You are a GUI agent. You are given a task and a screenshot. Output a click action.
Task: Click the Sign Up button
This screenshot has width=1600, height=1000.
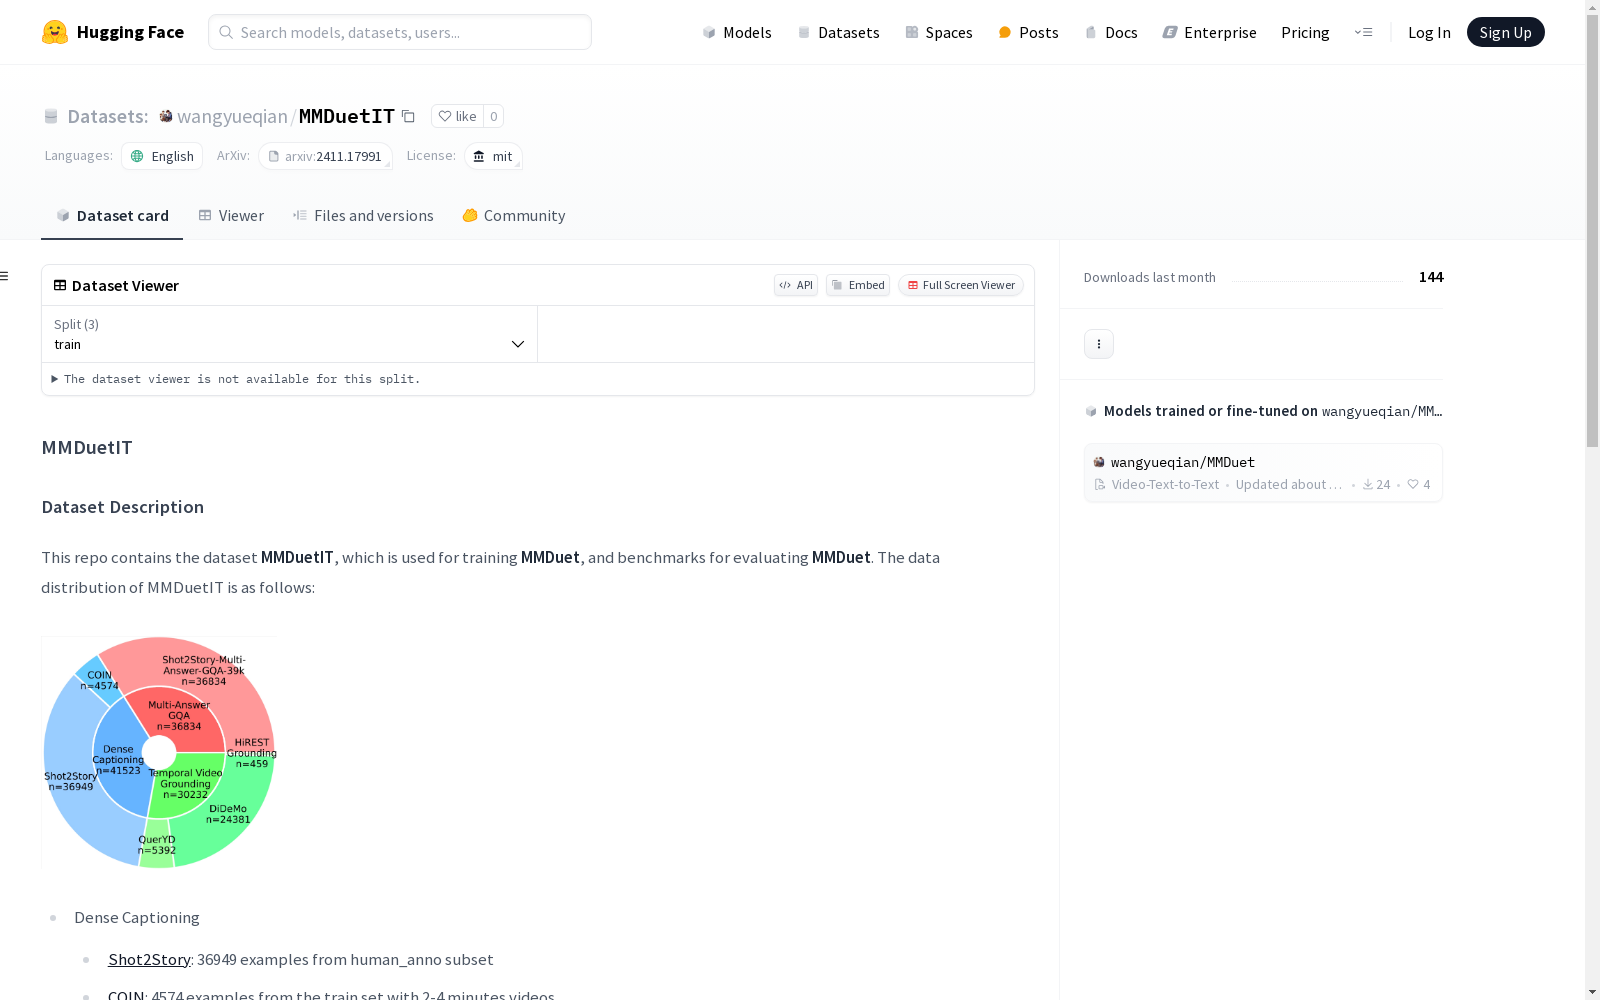tap(1505, 32)
